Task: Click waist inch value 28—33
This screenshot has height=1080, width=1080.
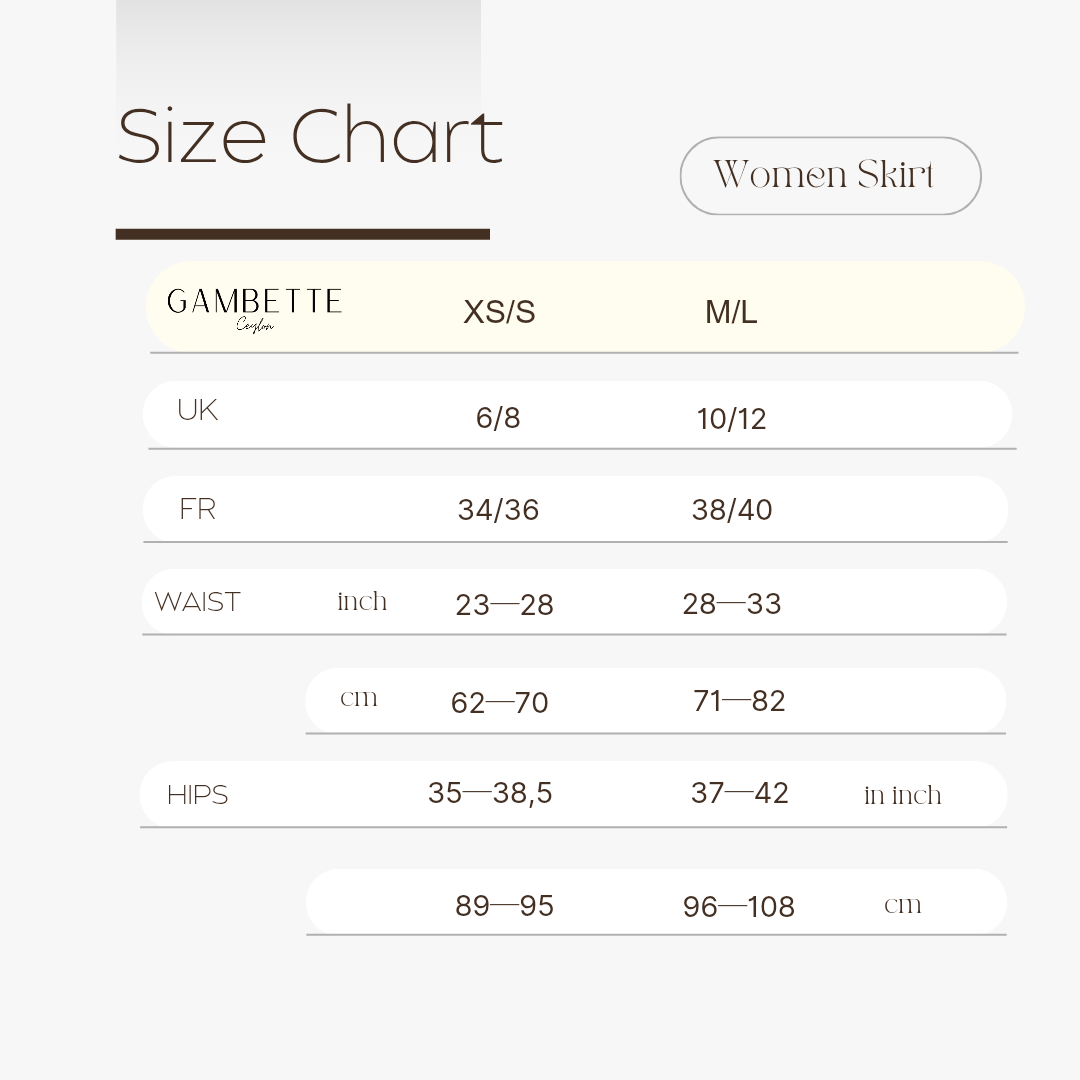Action: point(731,604)
